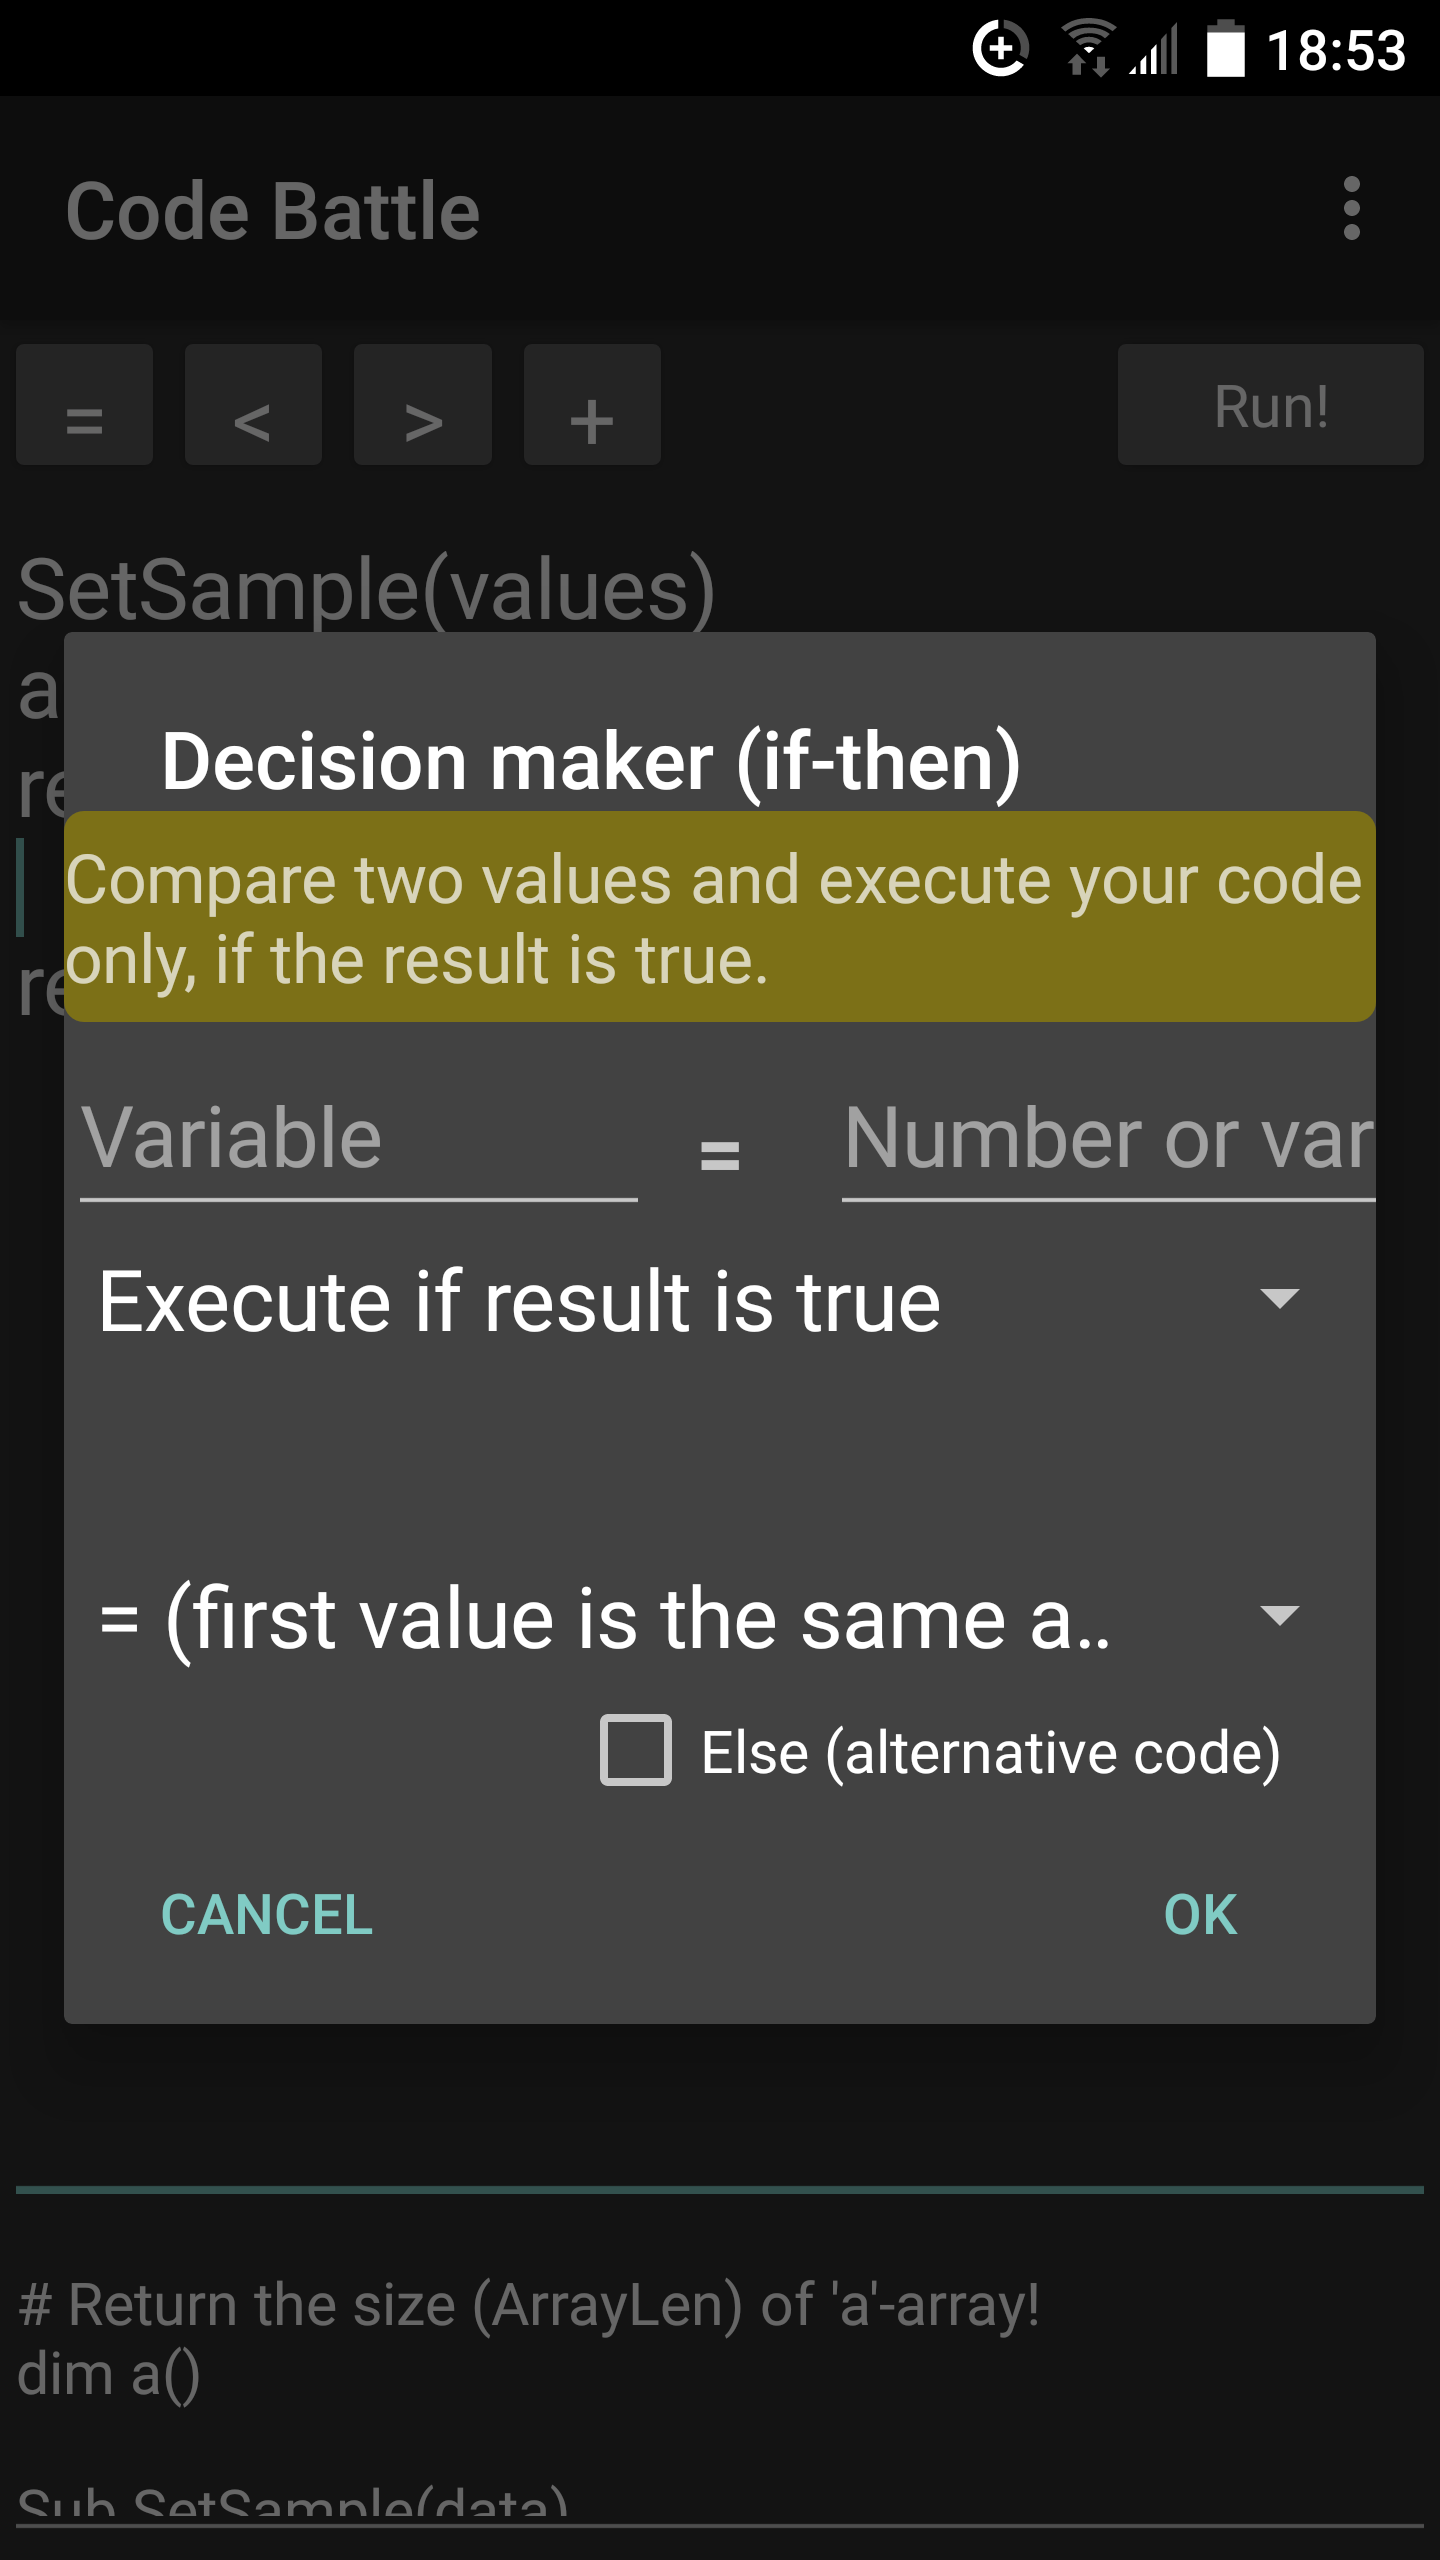Tap the data saver circle icon
Screen dimensions: 1440x2560
1000,48
